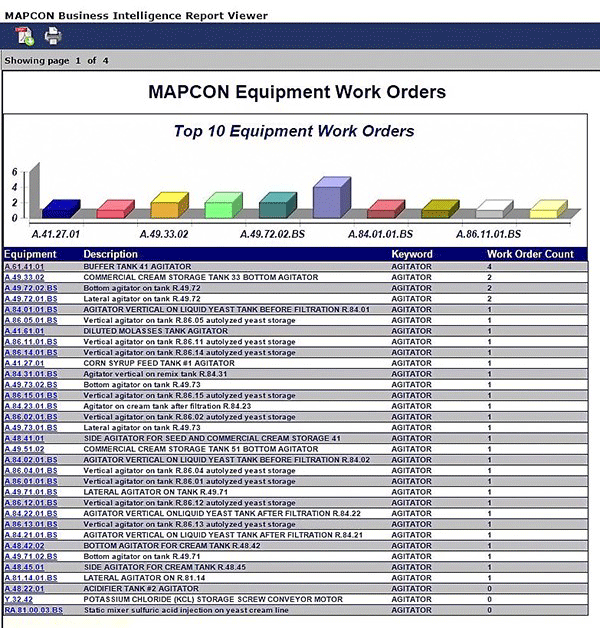600x628 pixels.
Task: Select the A.48.22.01 equipment link
Action: 25,589
